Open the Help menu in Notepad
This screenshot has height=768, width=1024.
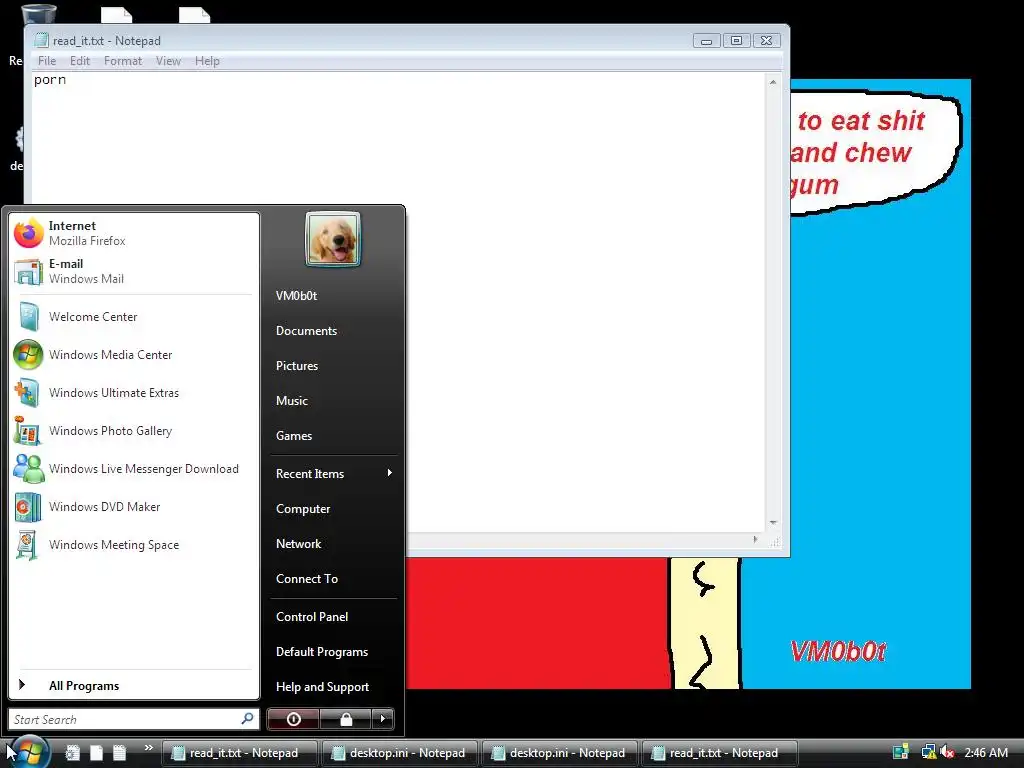point(207,61)
